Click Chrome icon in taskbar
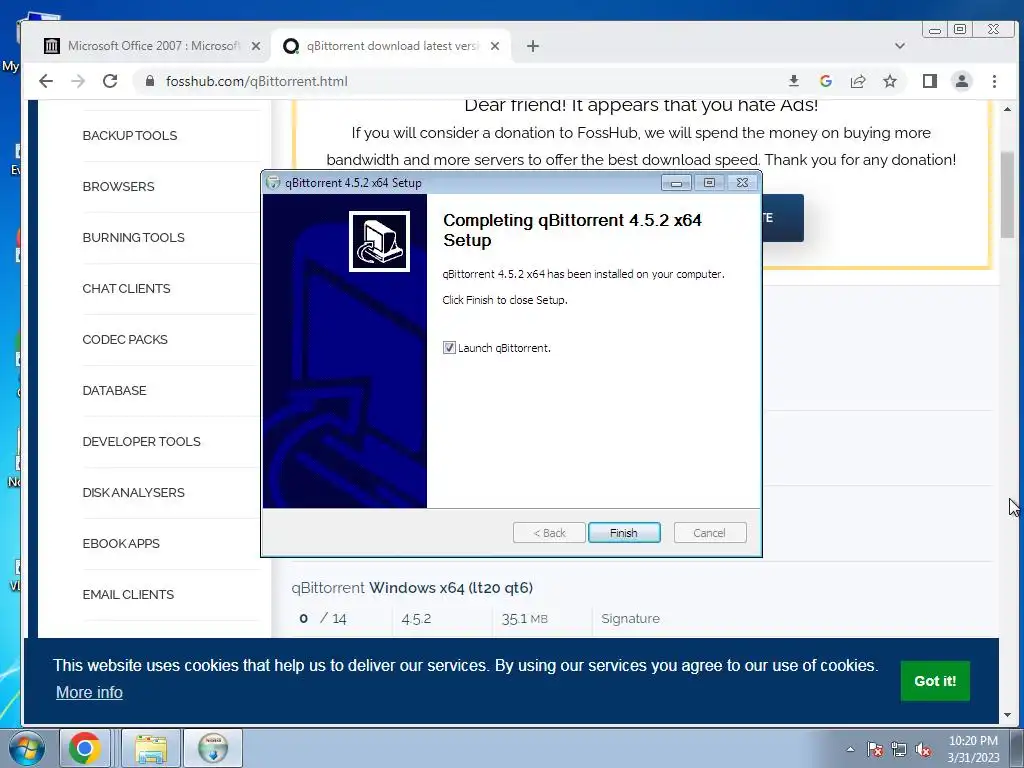 84,748
